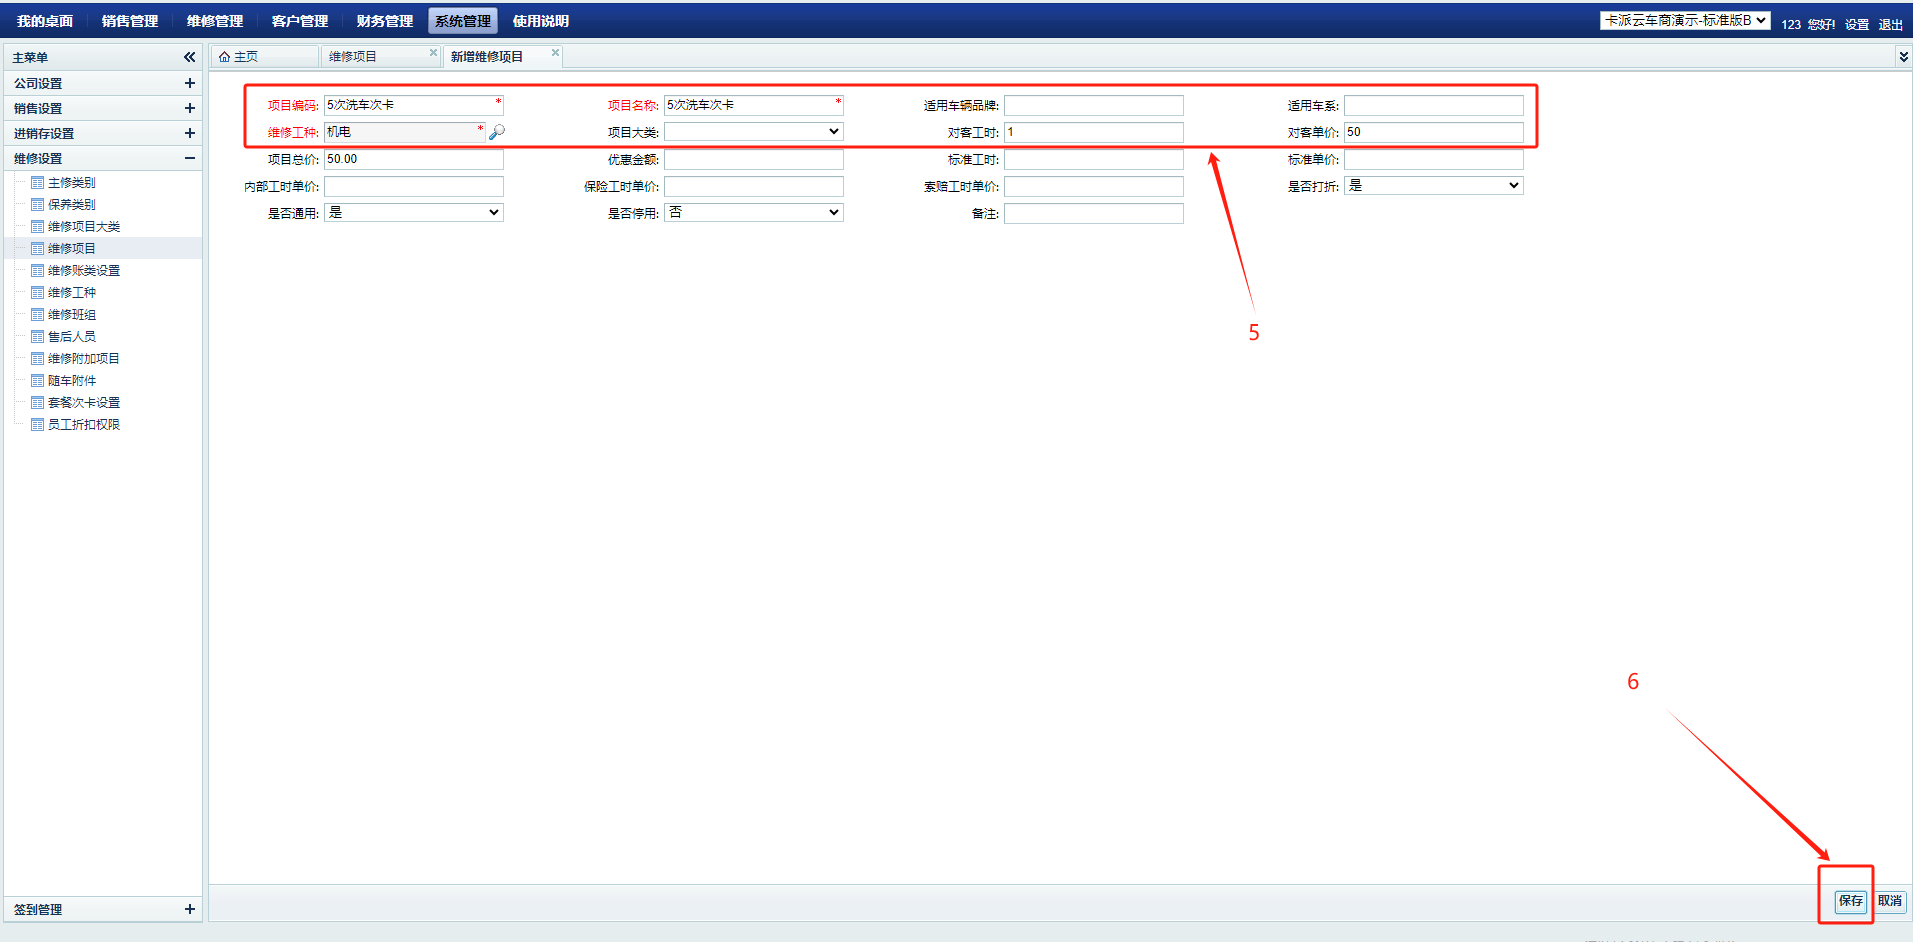The height and width of the screenshot is (942, 1913).
Task: Open the 主页 home tab
Action: [x=240, y=57]
